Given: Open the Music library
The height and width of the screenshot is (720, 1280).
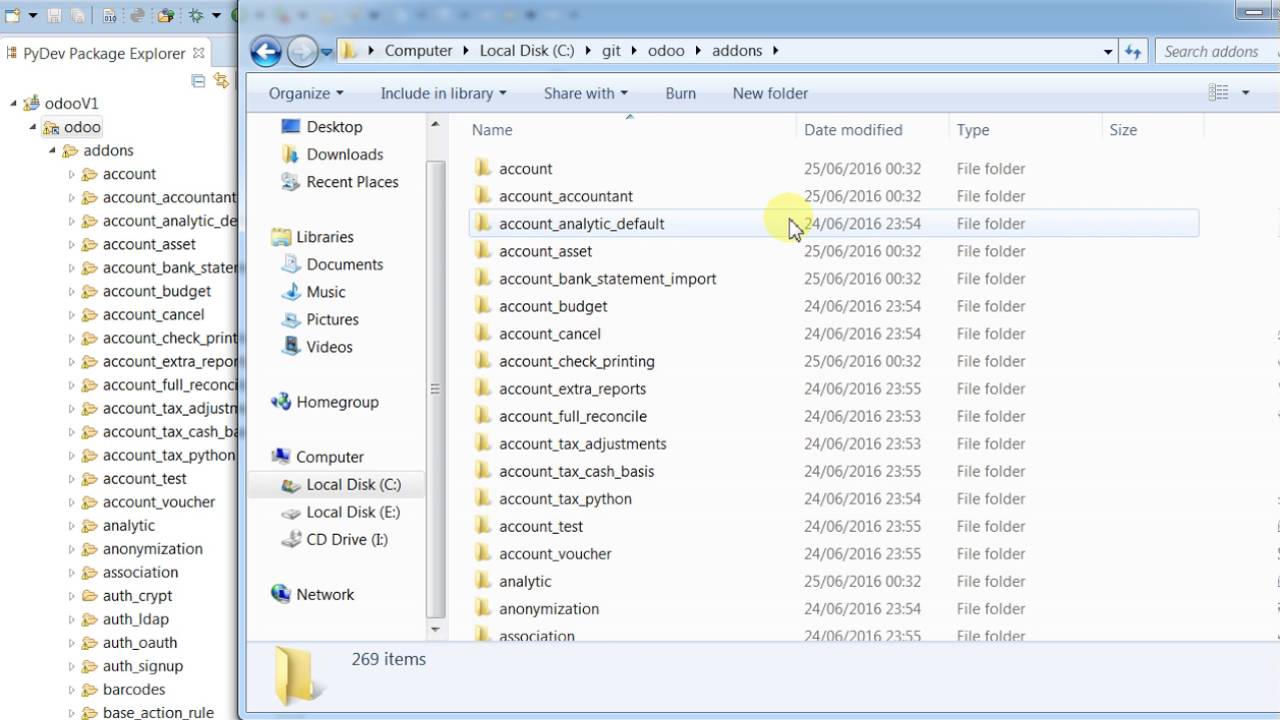Looking at the screenshot, I should point(313,292).
